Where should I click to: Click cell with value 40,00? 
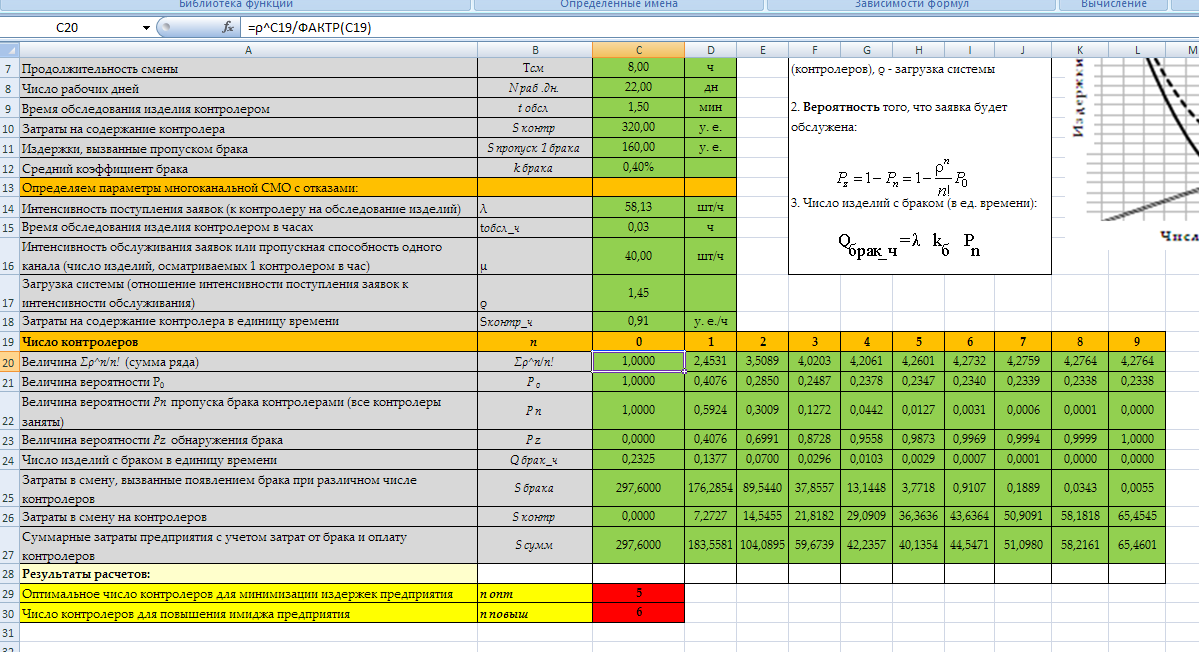638,256
